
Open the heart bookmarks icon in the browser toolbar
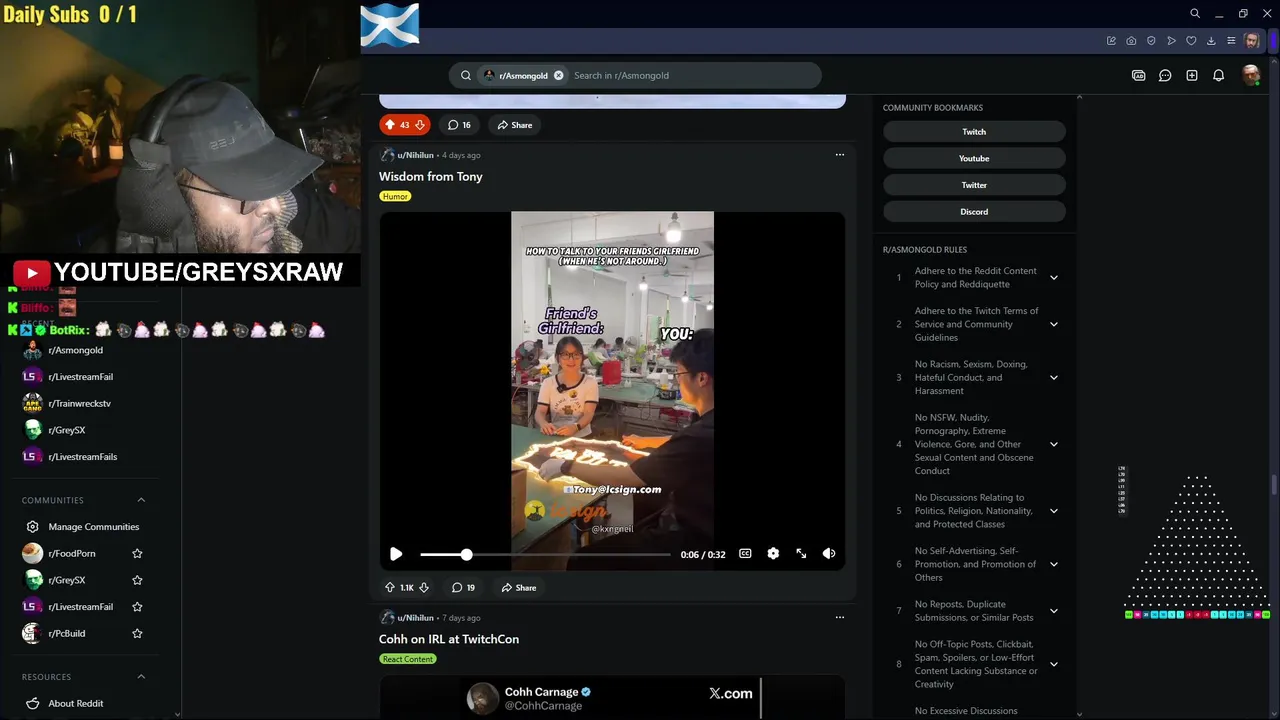(x=1191, y=41)
